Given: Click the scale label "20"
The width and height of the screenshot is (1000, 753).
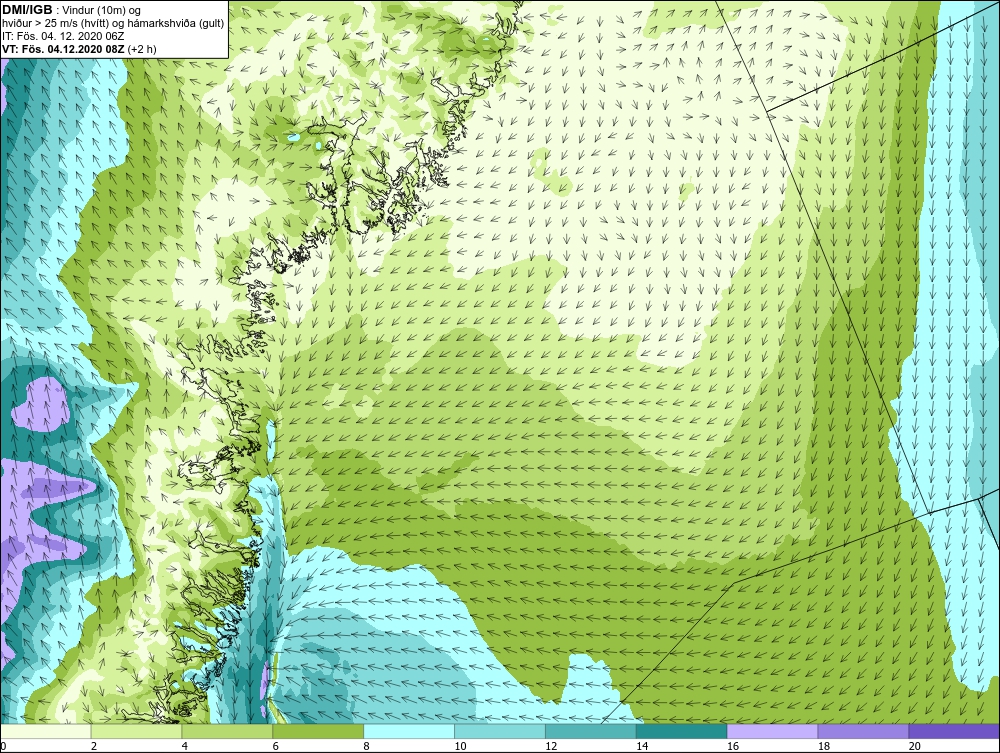Looking at the screenshot, I should (x=914, y=746).
